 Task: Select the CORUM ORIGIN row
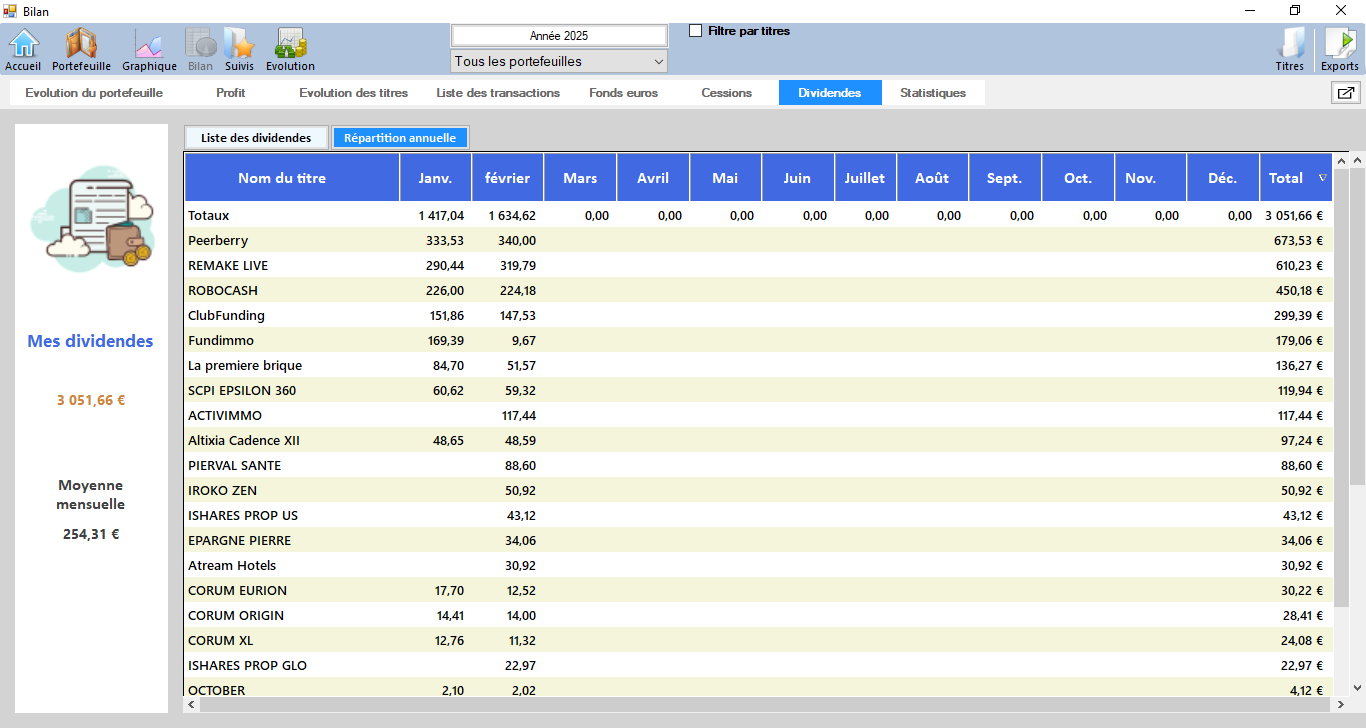pyautogui.click(x=758, y=615)
